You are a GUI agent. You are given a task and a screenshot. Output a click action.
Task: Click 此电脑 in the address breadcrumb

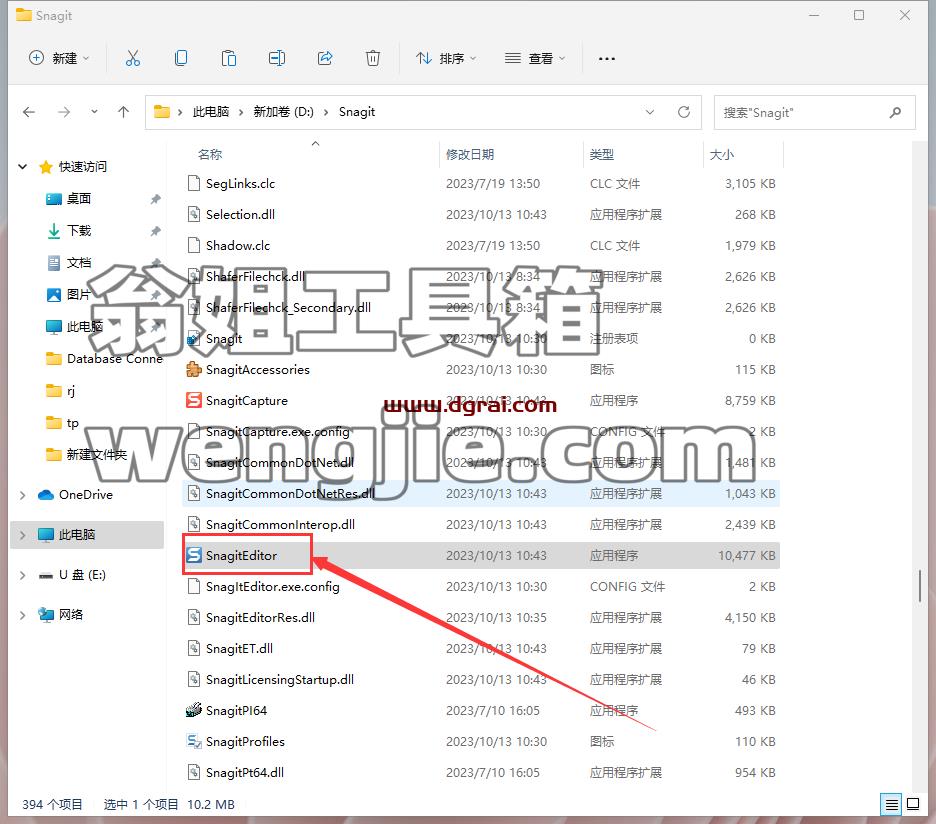click(x=211, y=112)
